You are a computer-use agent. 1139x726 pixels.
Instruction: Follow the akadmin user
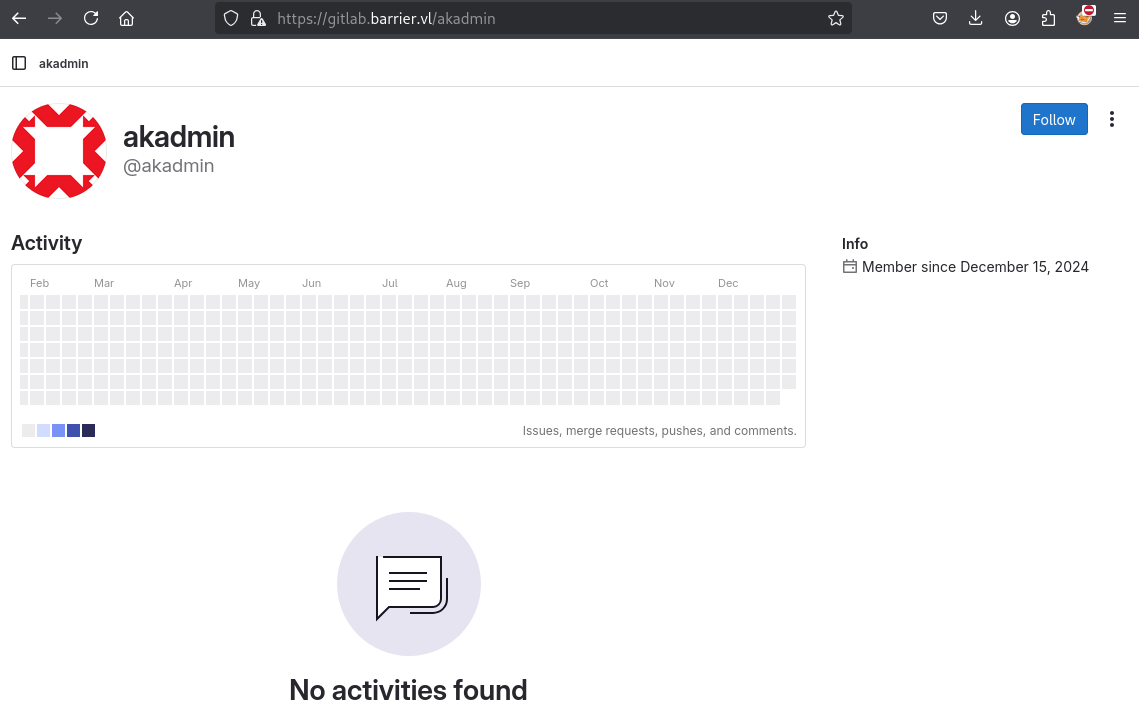(1054, 119)
